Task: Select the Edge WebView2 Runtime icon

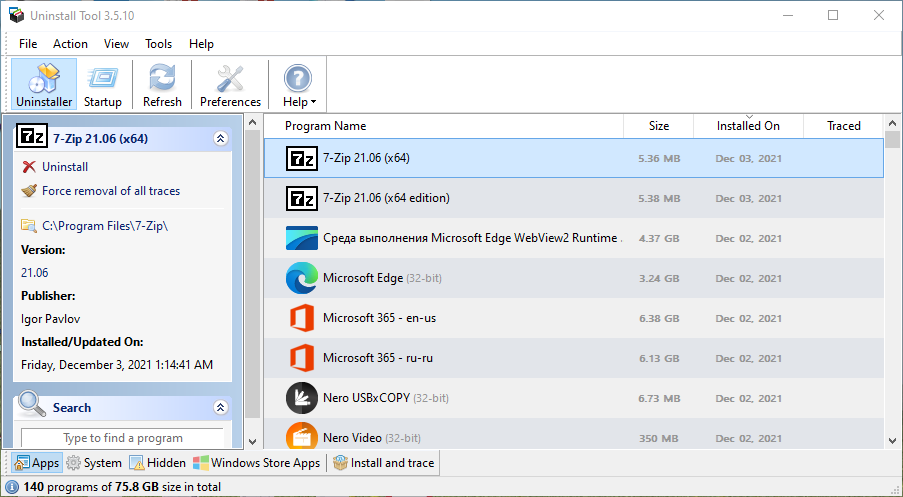Action: (x=302, y=238)
